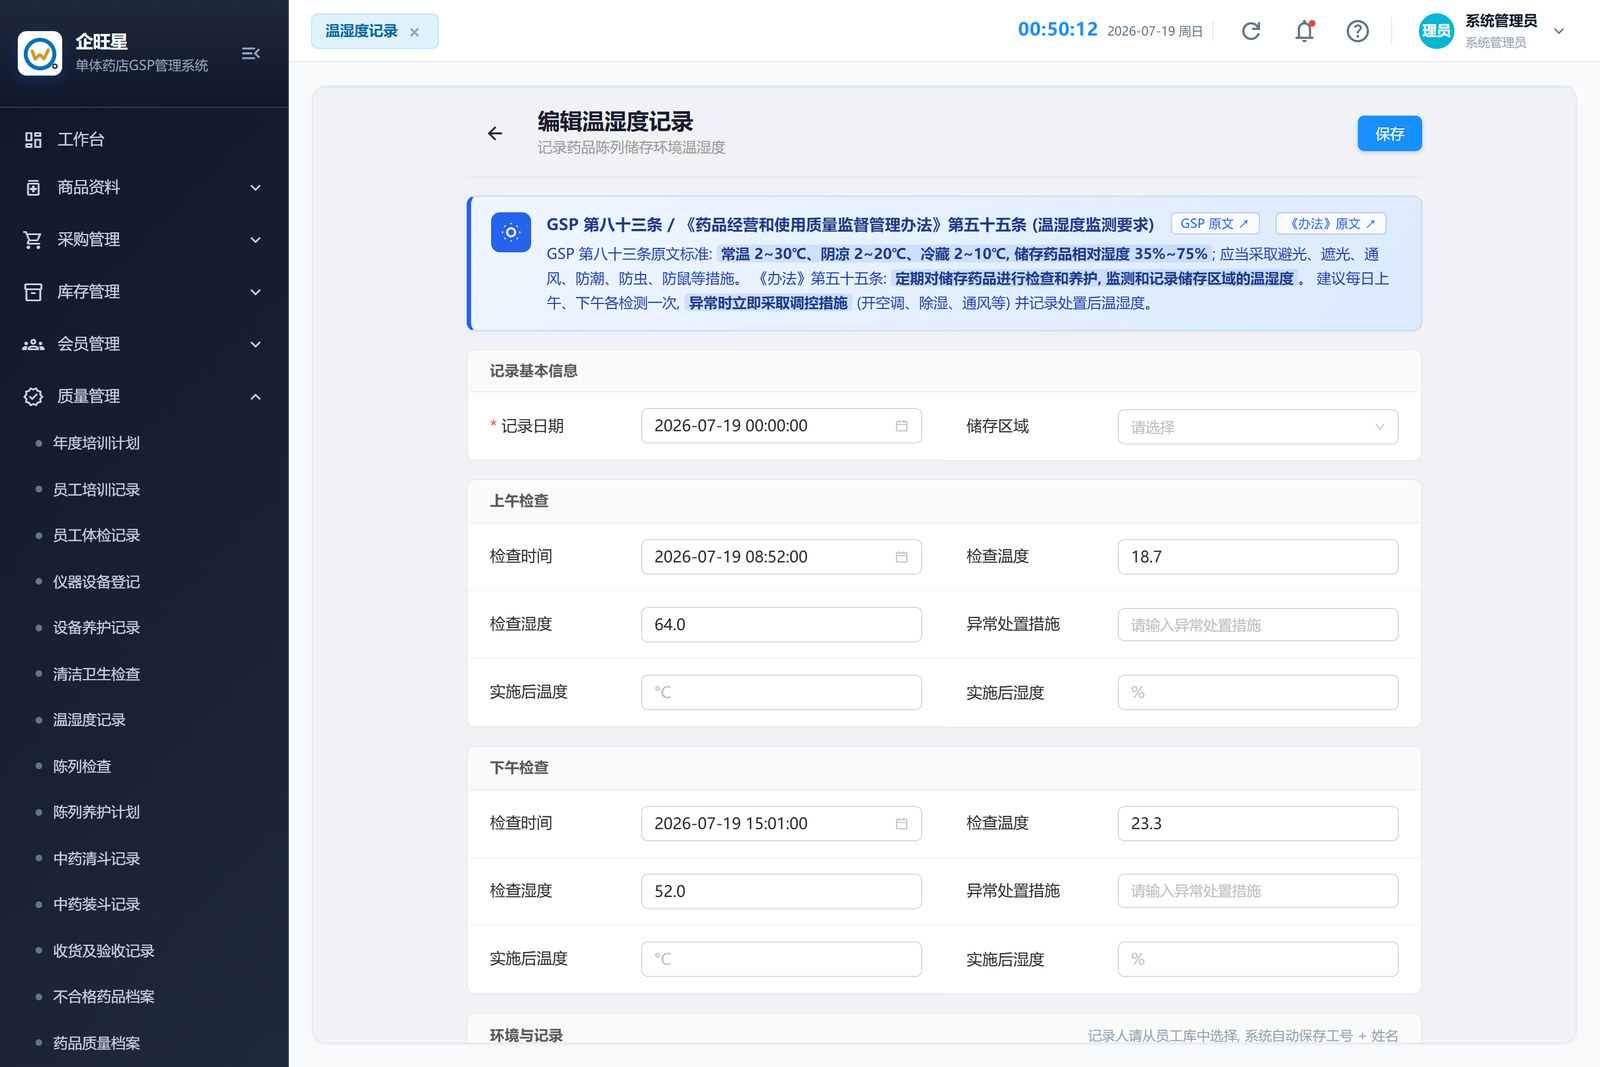Image resolution: width=1600 pixels, height=1067 pixels.
Task: Click 上午 实施后湿度 input
Action: coord(1257,692)
